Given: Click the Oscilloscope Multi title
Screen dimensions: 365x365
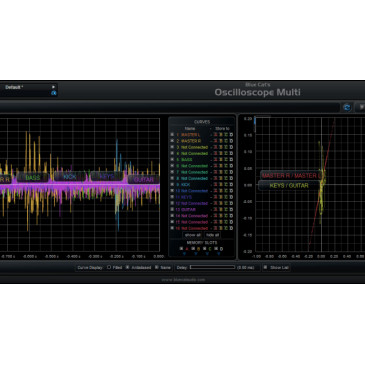Looking at the screenshot, I should 257,92.
